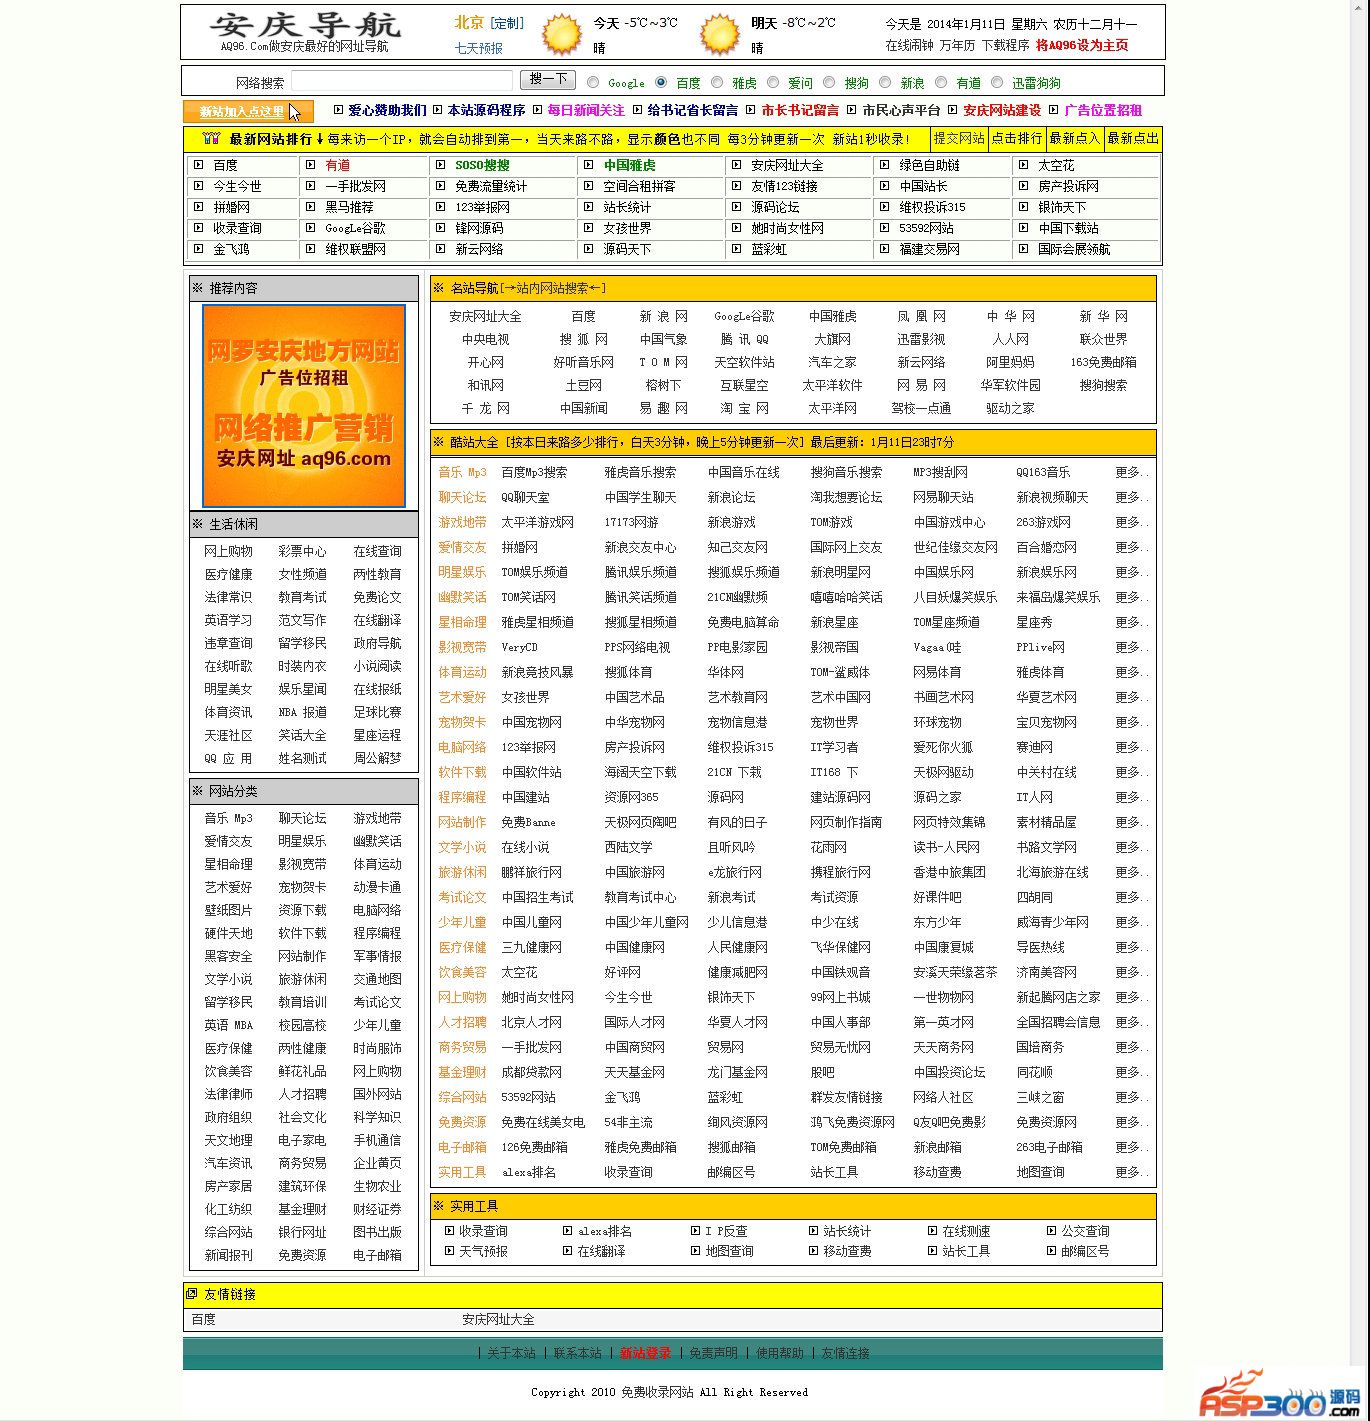Click the trophy icon beside 最新网站排行
Image resolution: width=1370 pixels, height=1421 pixels.
210,139
